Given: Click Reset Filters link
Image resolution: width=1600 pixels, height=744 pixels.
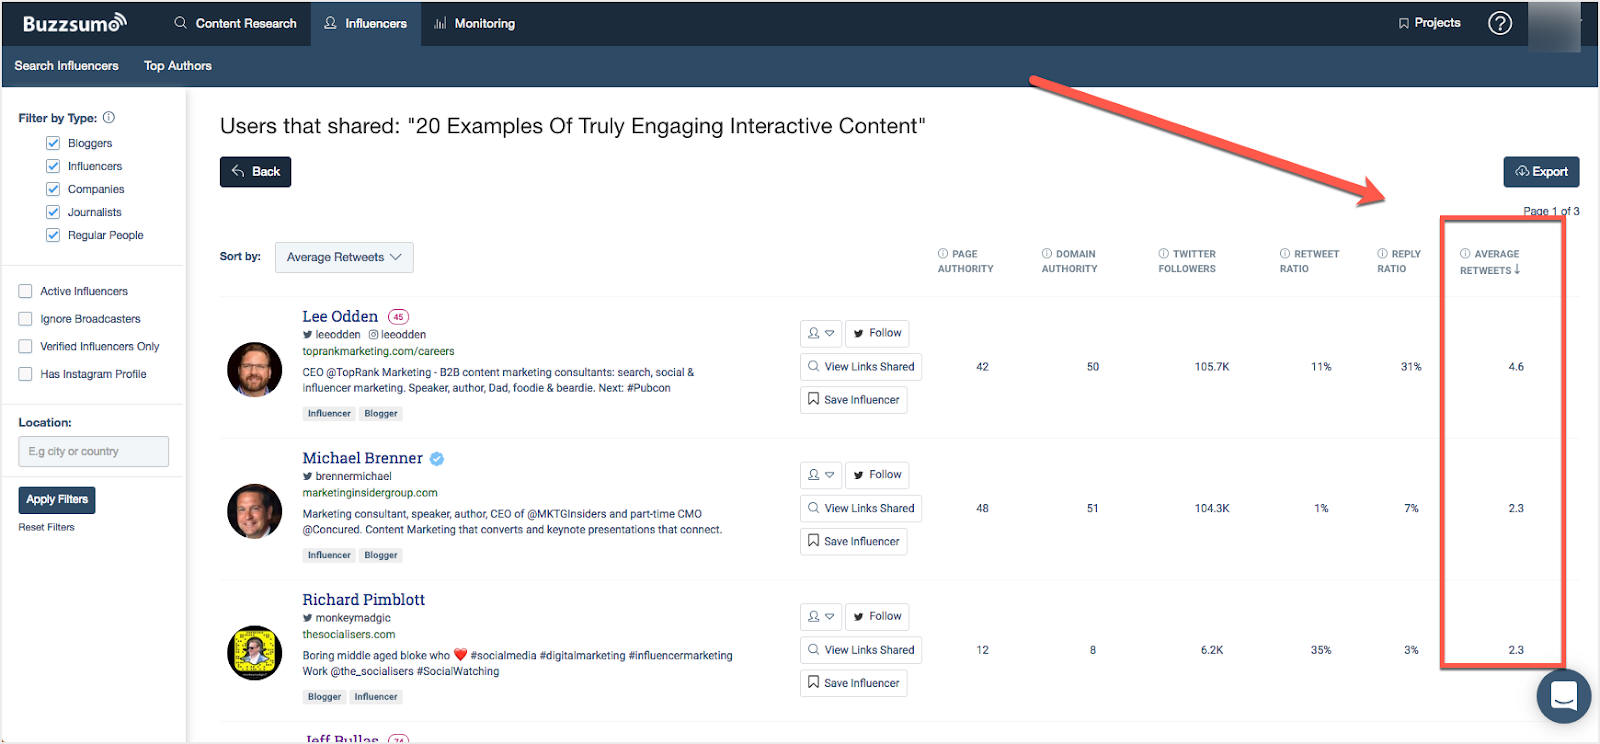Looking at the screenshot, I should (46, 527).
